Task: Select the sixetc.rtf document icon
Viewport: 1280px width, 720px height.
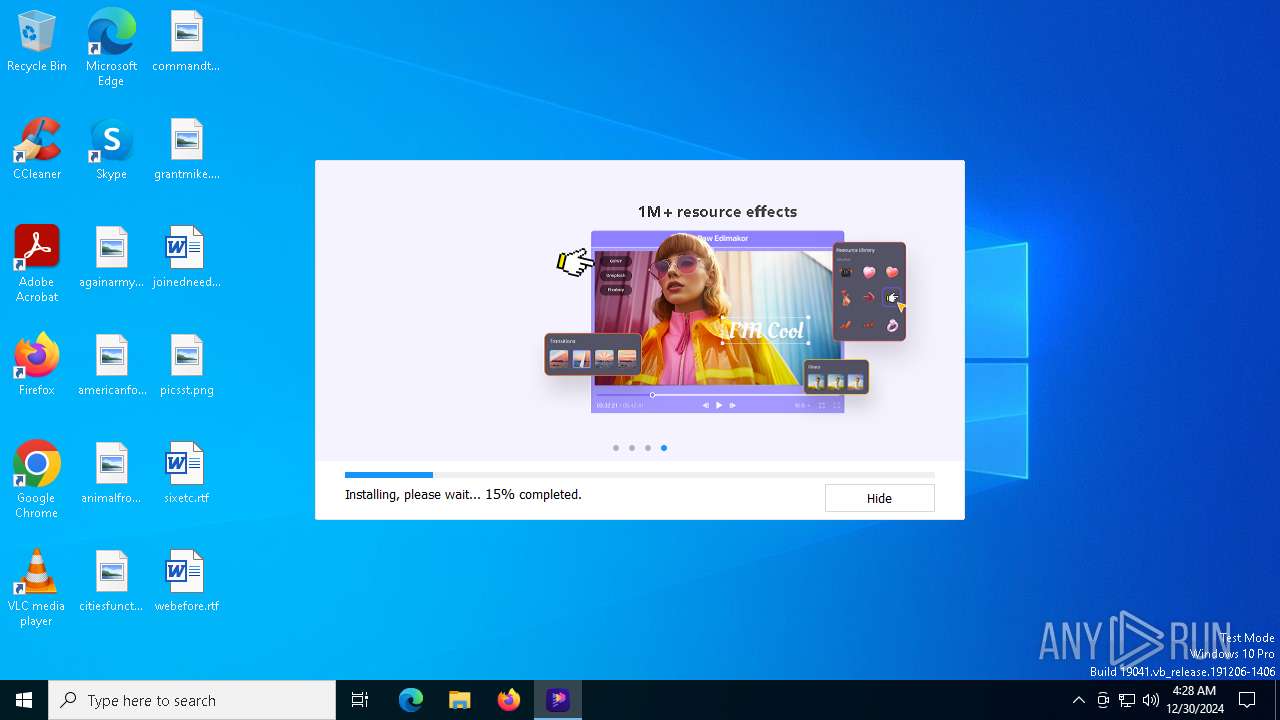Action: point(186,474)
